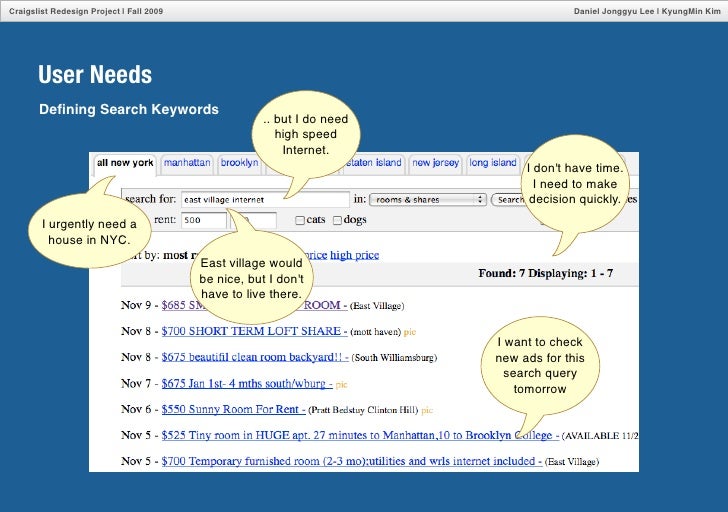
Task: Open the $700 Temporary furnished room listing
Action: pyautogui.click(x=351, y=461)
